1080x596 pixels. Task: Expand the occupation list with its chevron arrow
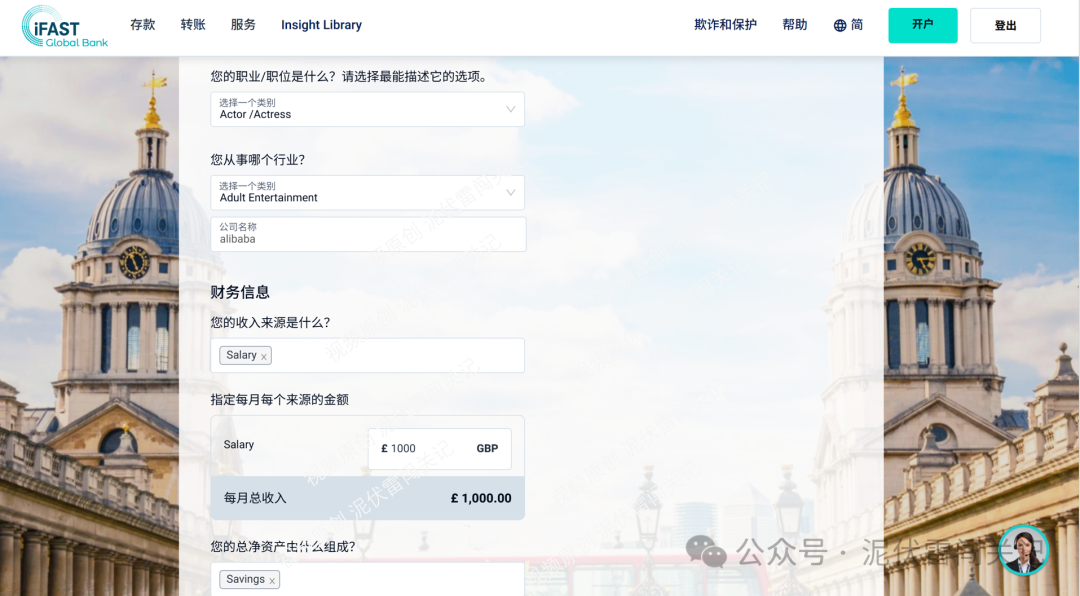510,109
